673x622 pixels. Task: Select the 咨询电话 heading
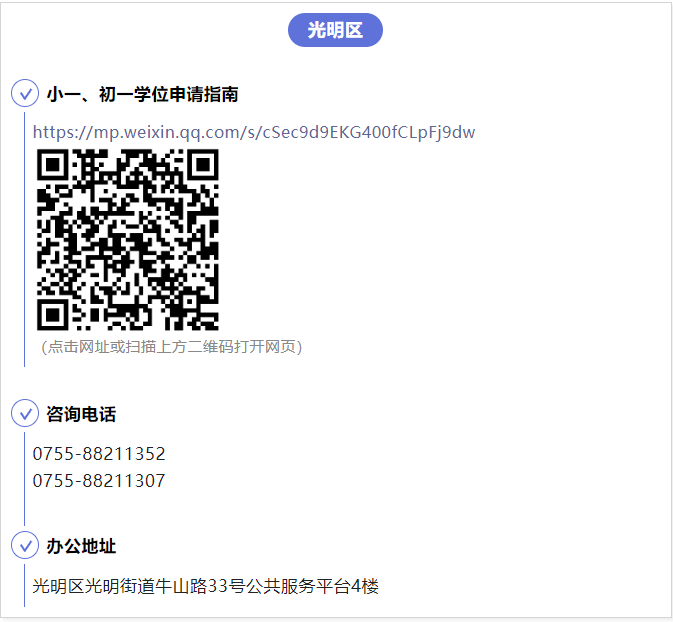(x=81, y=414)
